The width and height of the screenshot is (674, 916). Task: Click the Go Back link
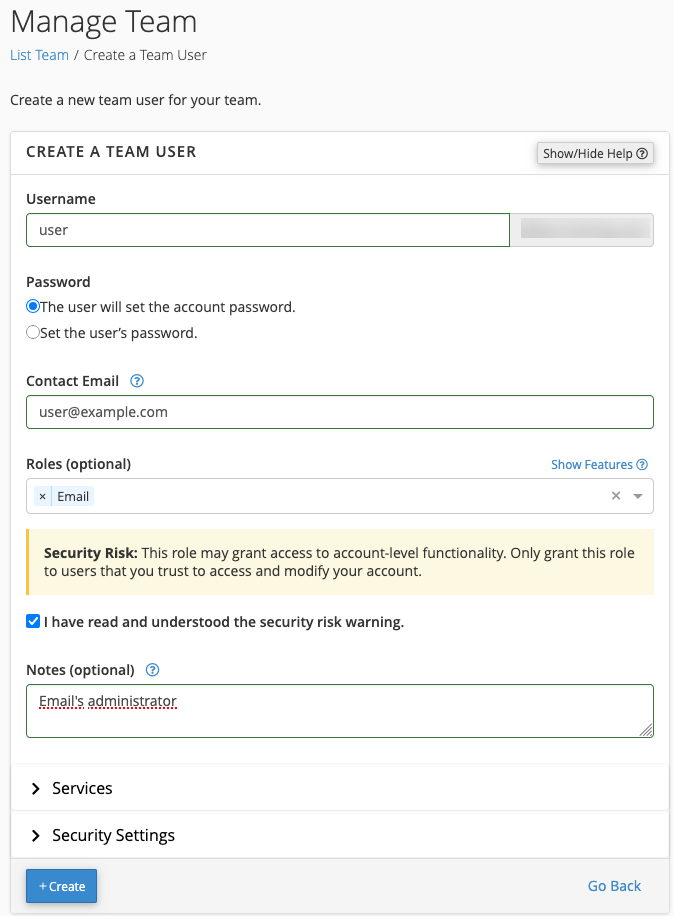[614, 886]
